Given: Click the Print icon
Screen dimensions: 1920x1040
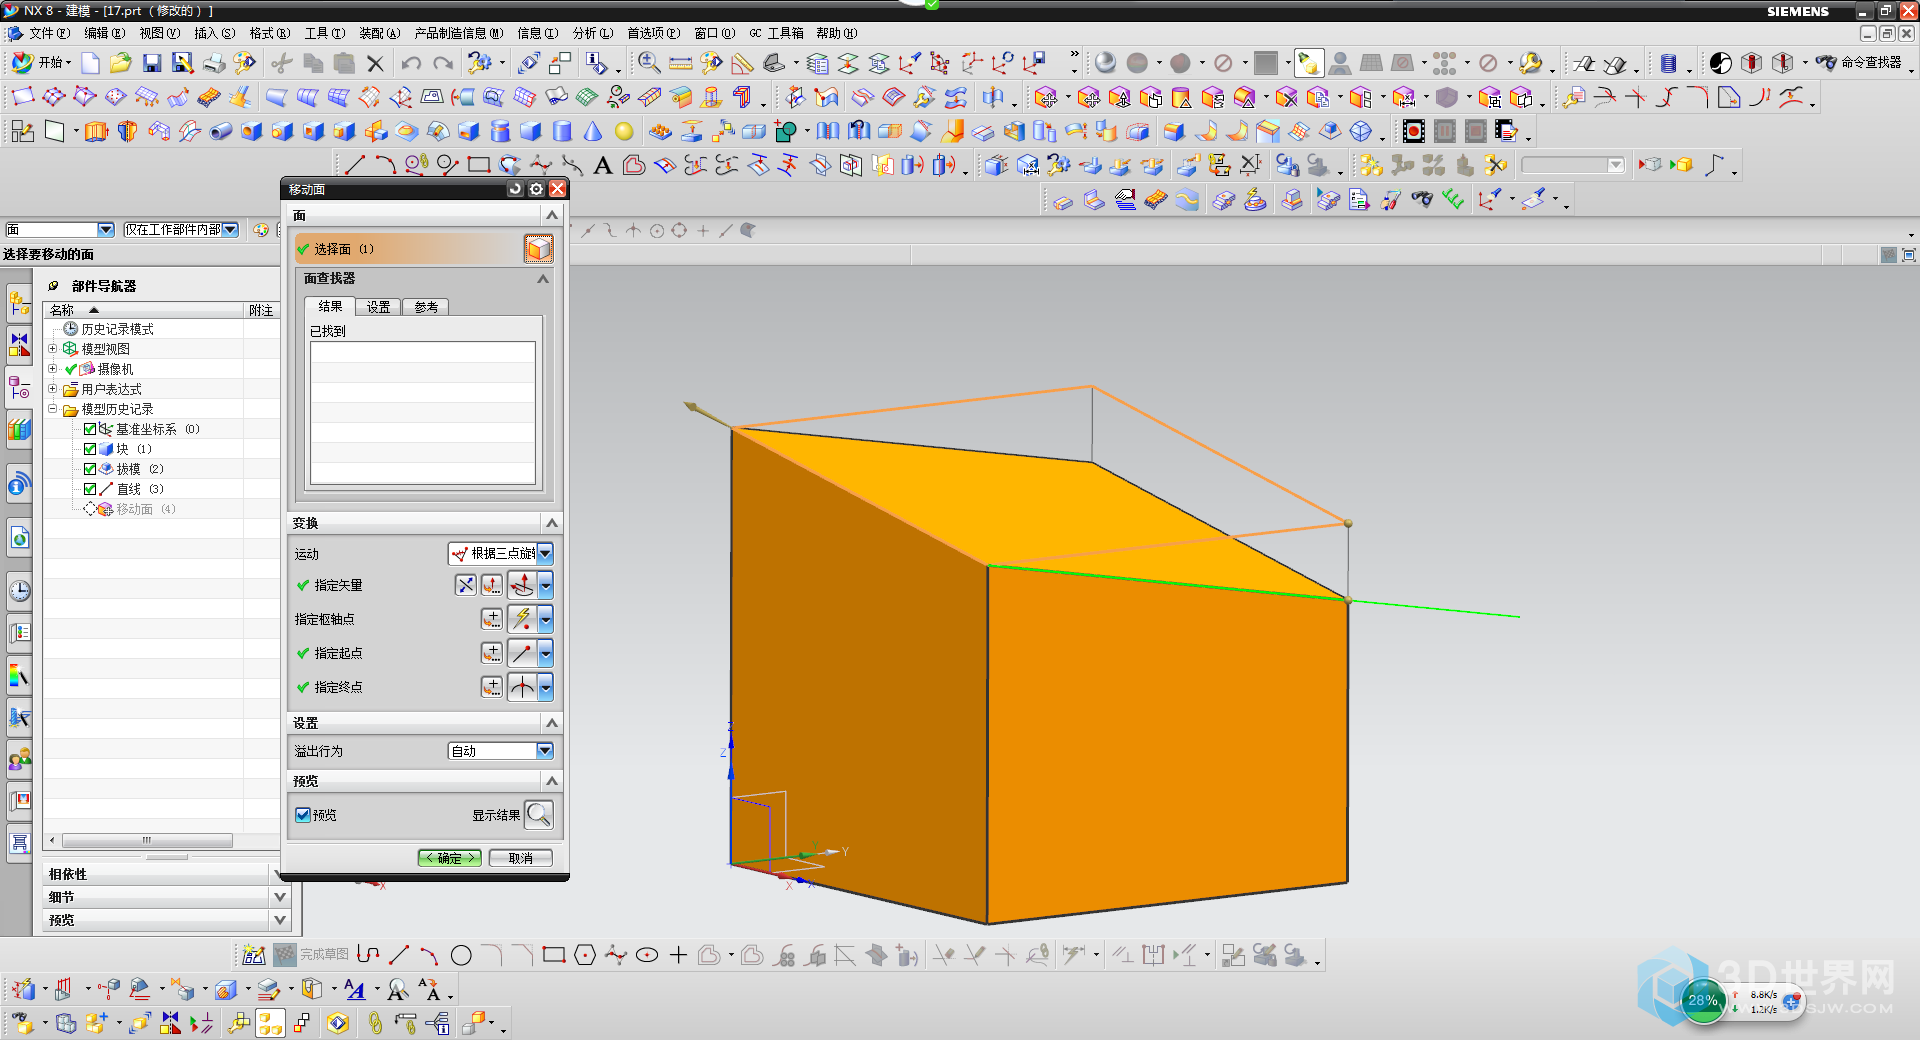Looking at the screenshot, I should pos(214,63).
